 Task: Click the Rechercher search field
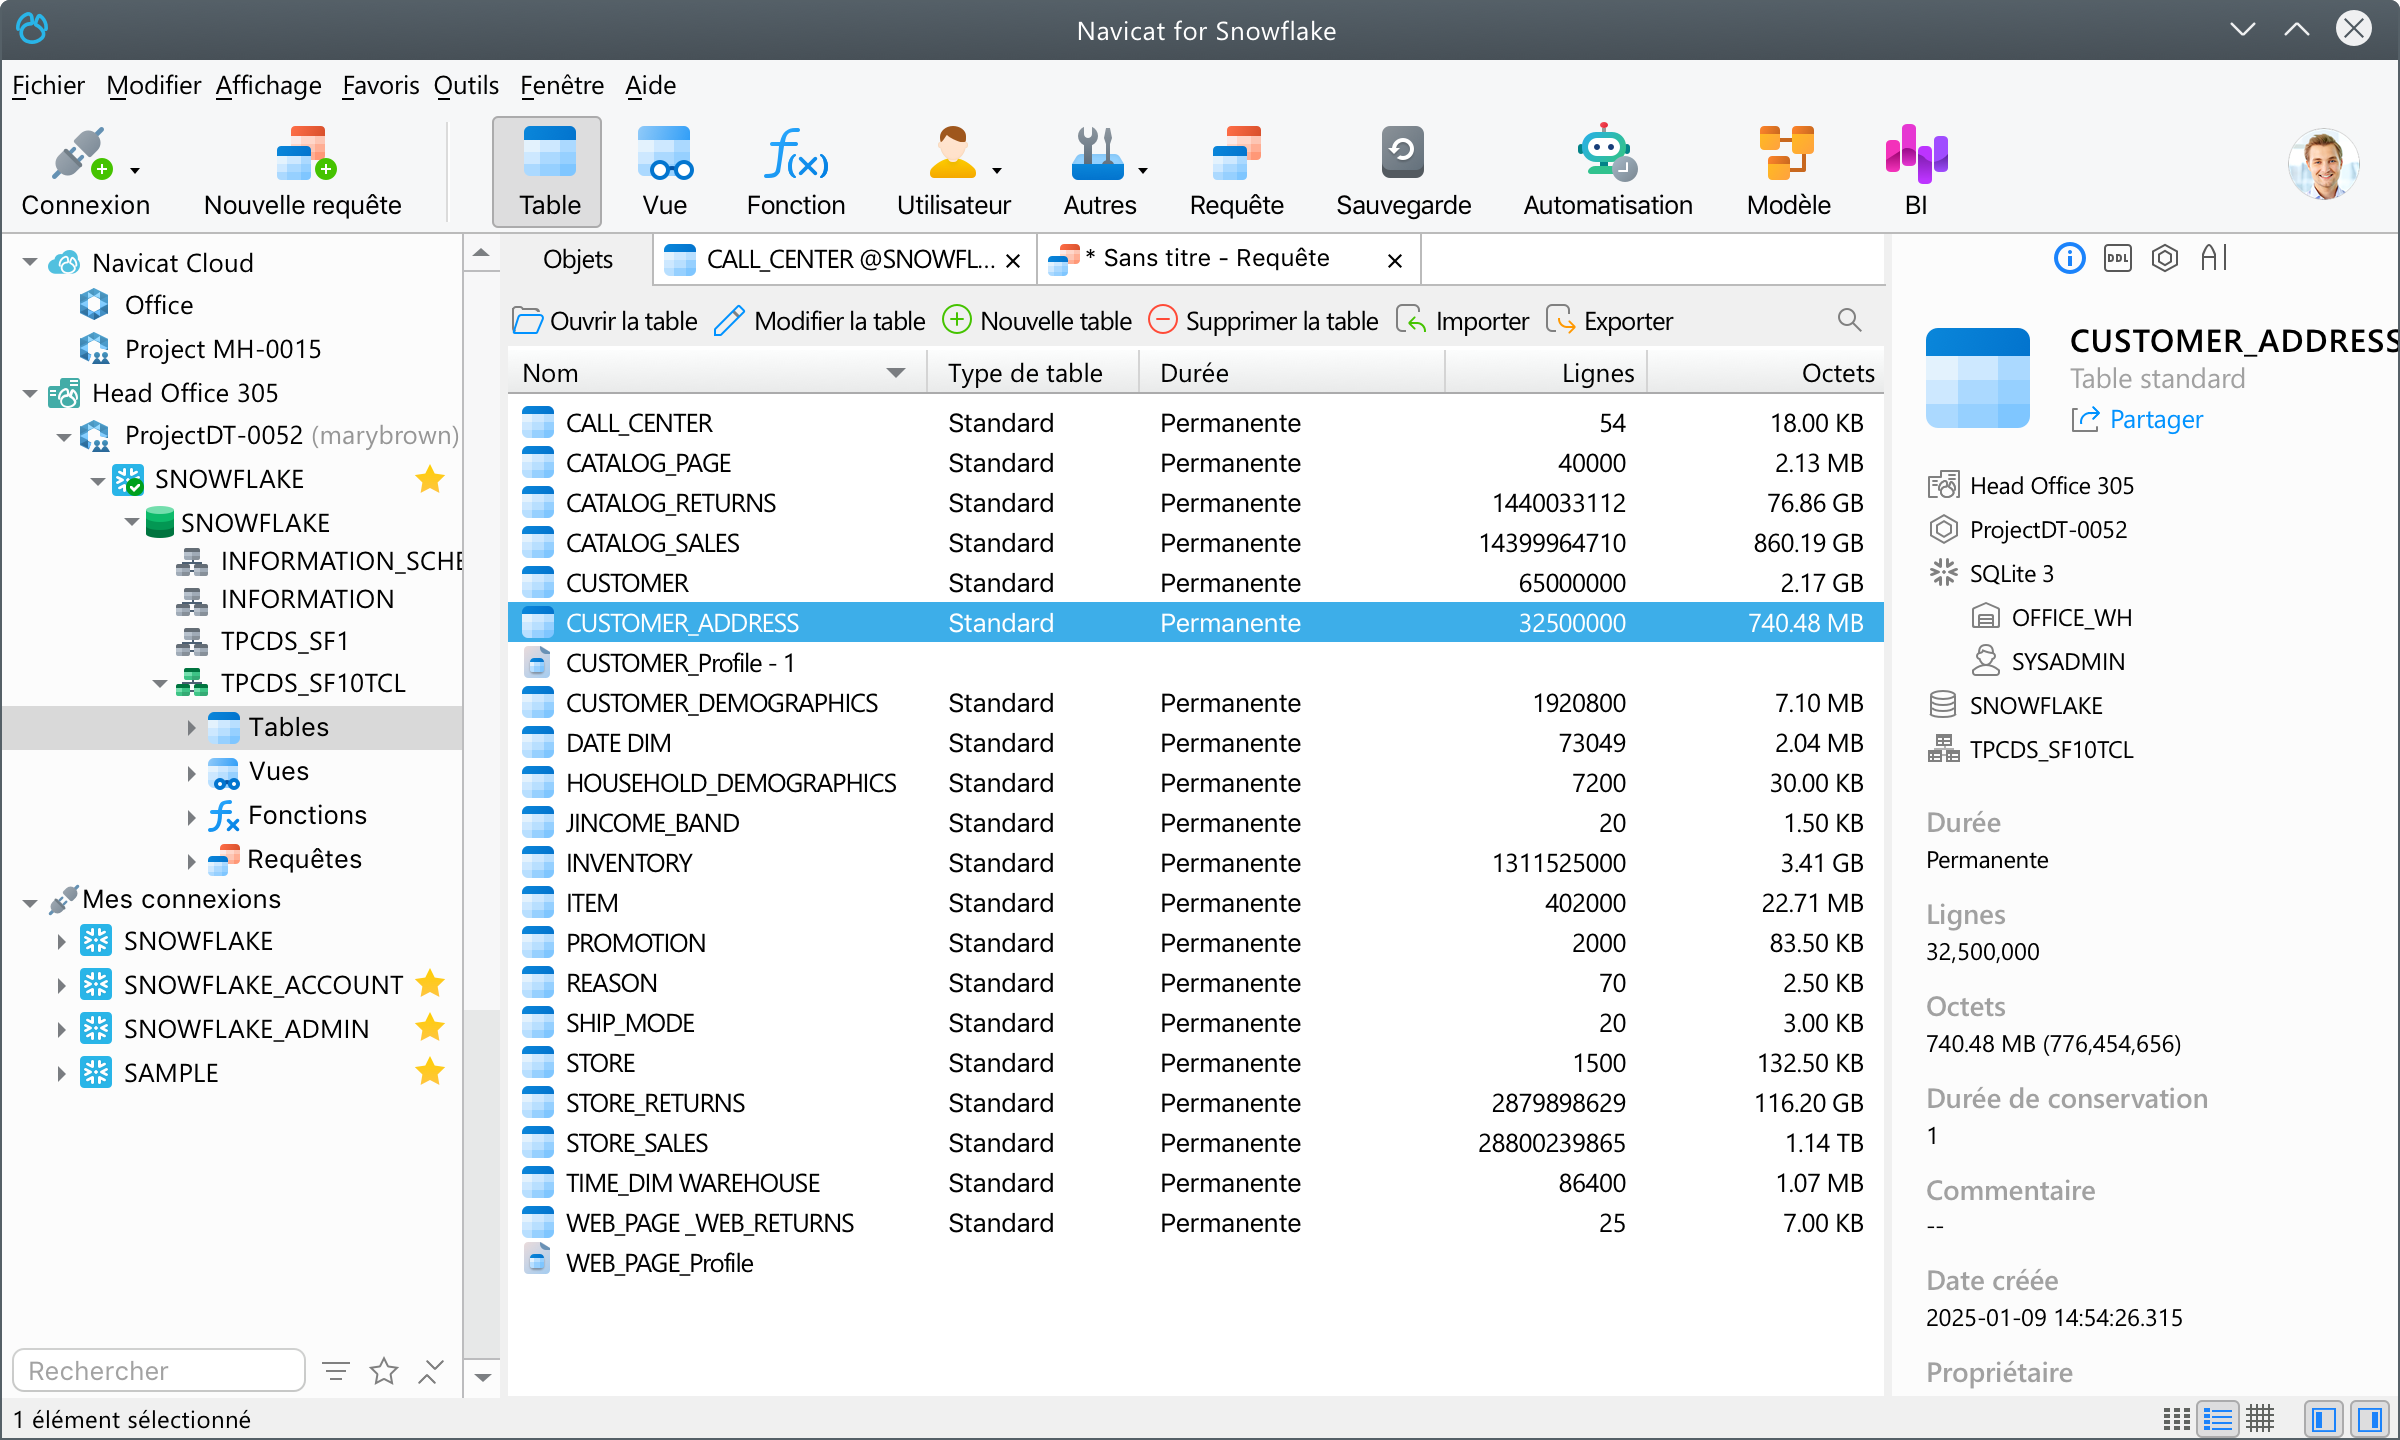point(159,1370)
